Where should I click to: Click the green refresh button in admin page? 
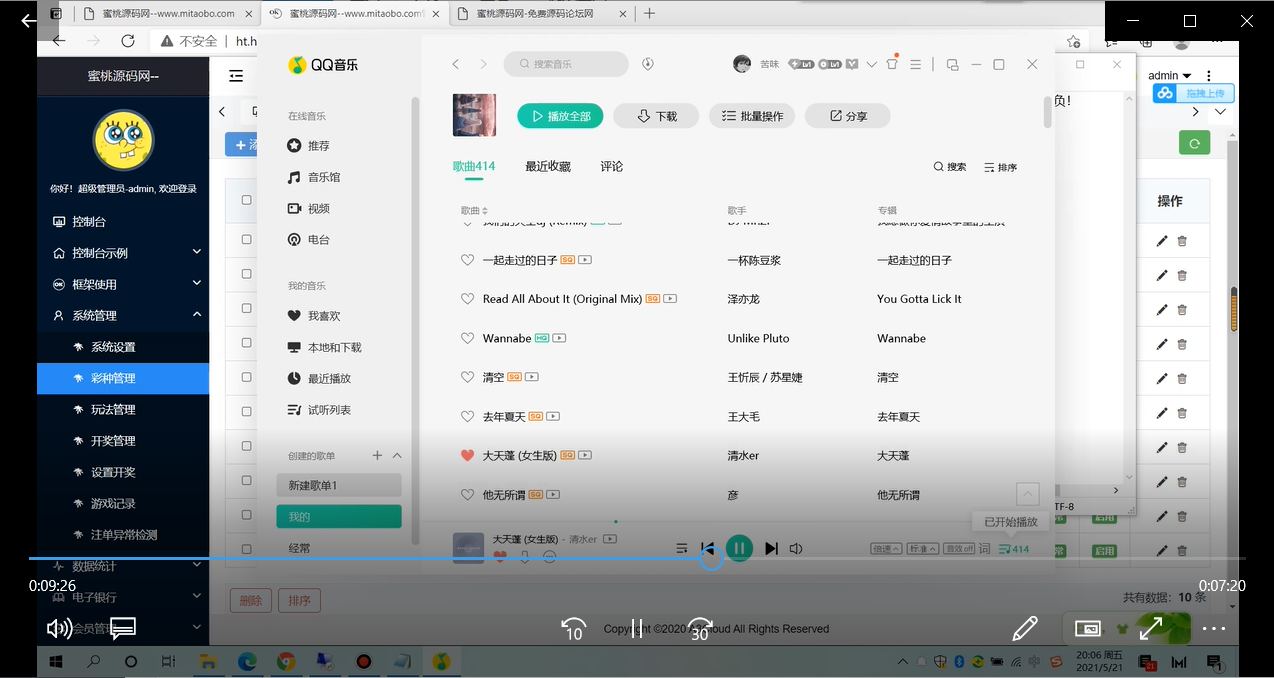[1194, 144]
